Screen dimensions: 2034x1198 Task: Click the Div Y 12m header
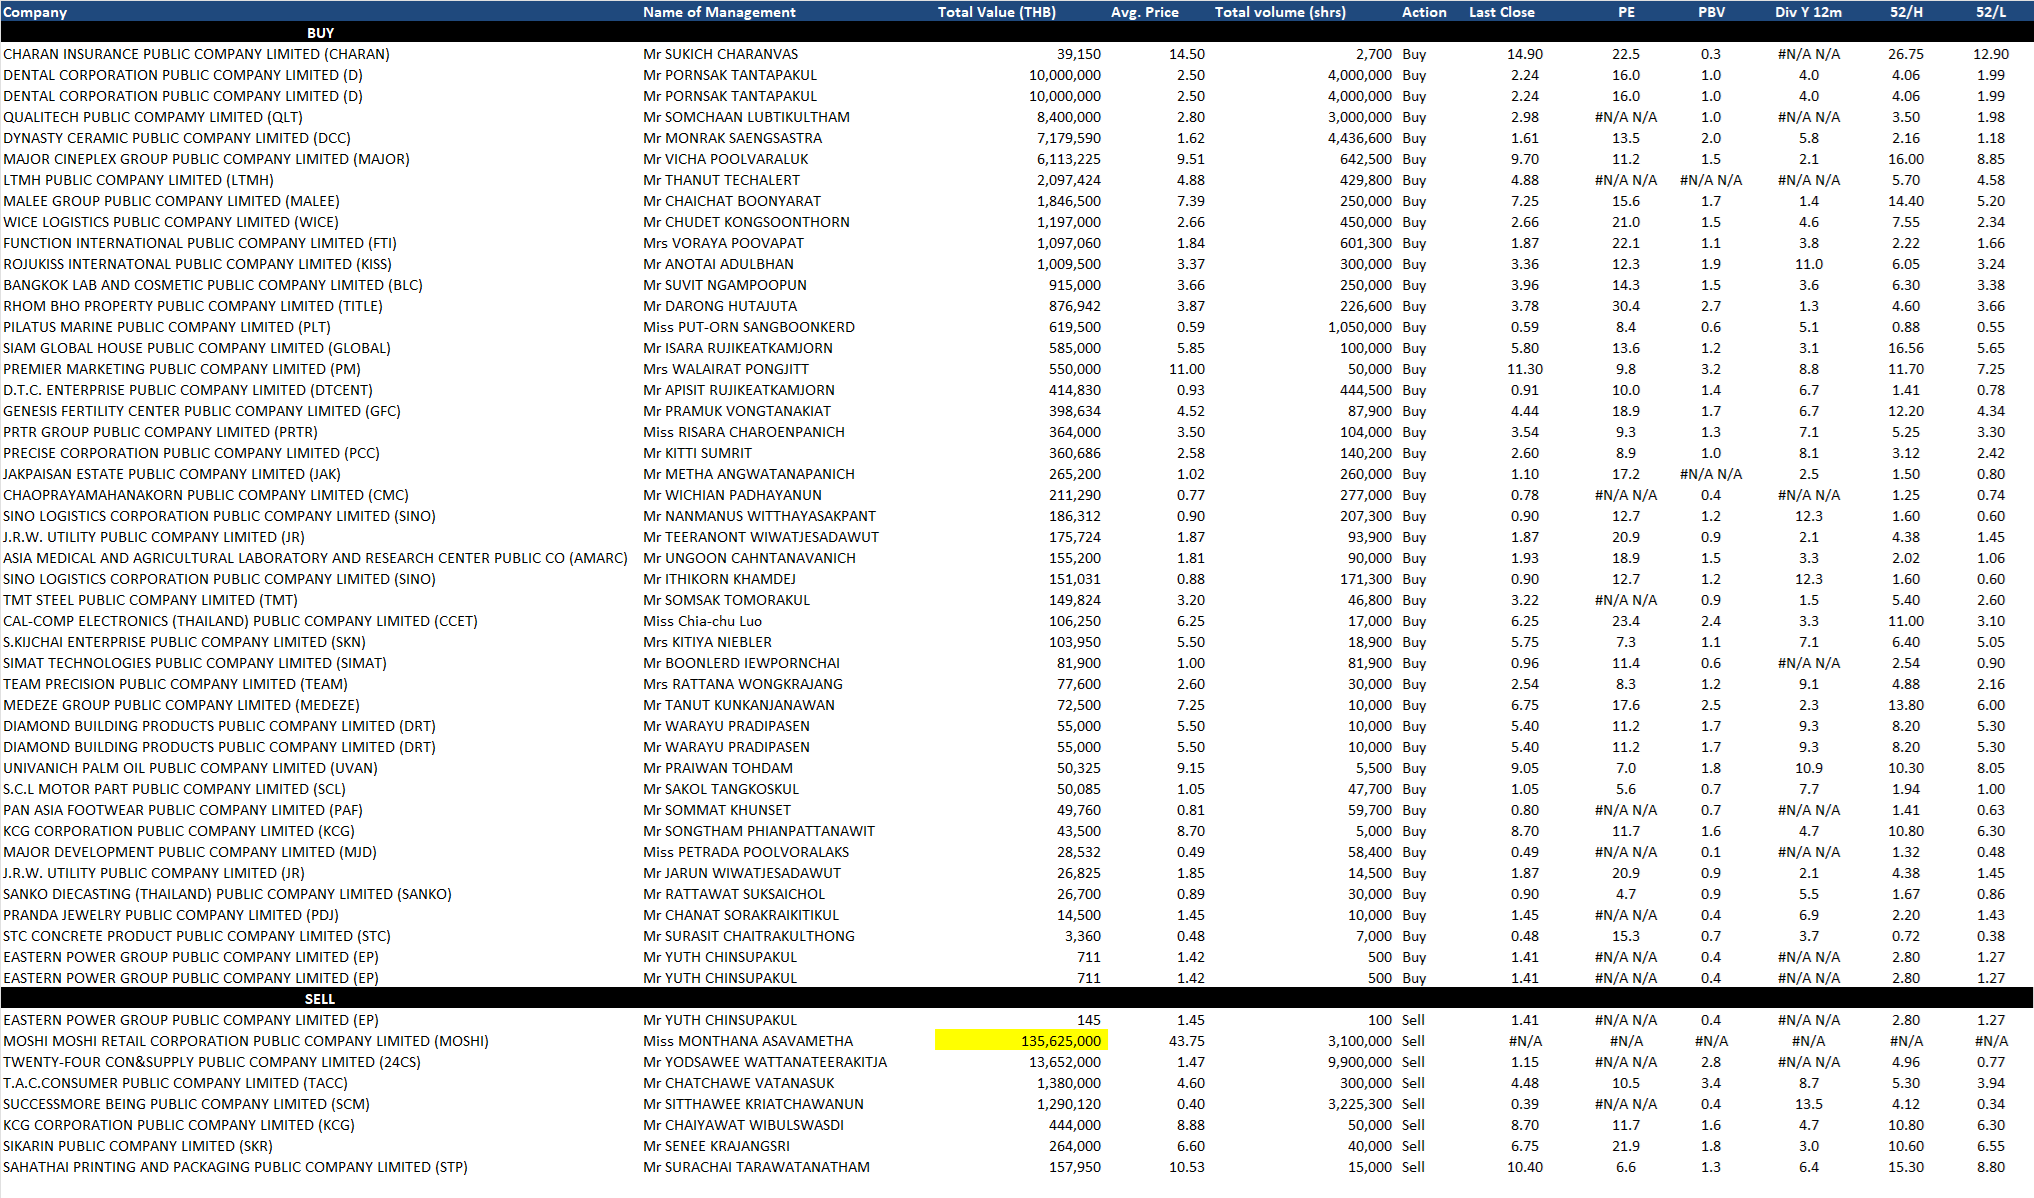[x=1808, y=12]
